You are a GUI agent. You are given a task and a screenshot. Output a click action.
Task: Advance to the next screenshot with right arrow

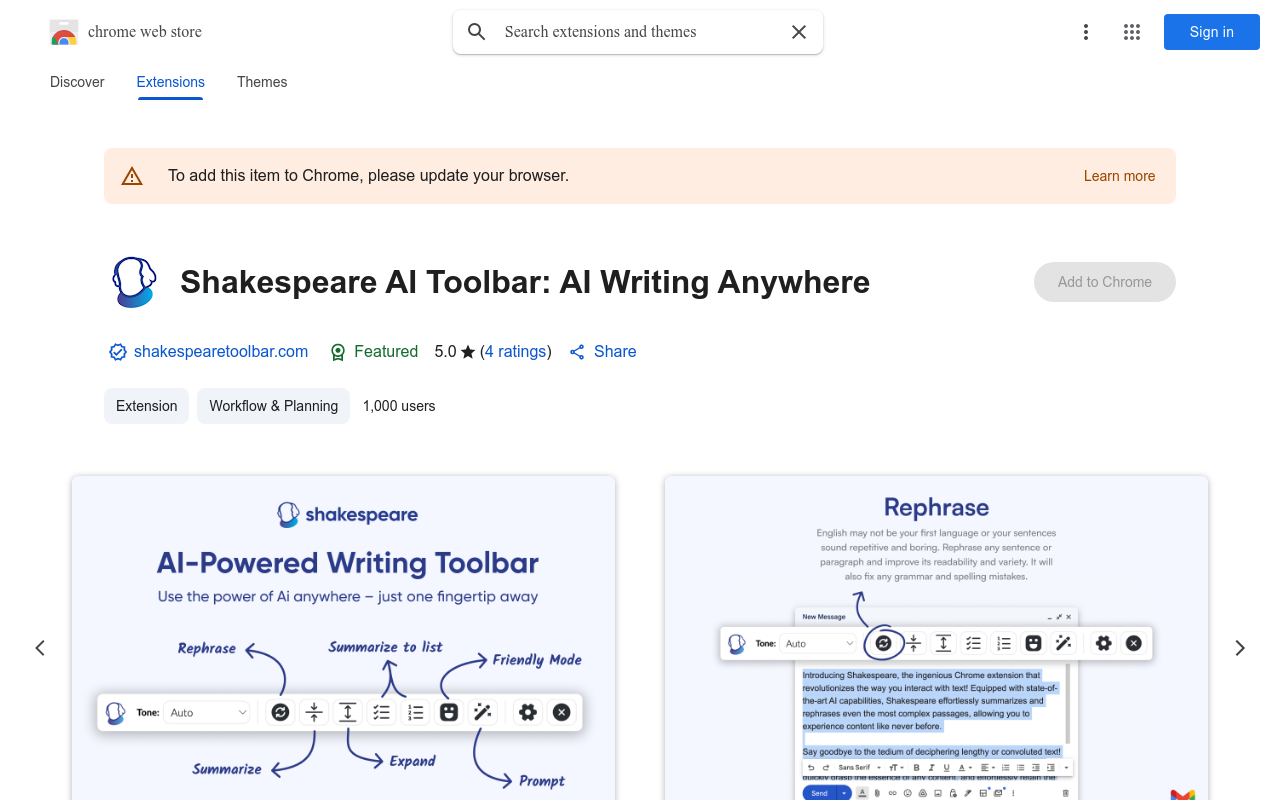click(1240, 648)
